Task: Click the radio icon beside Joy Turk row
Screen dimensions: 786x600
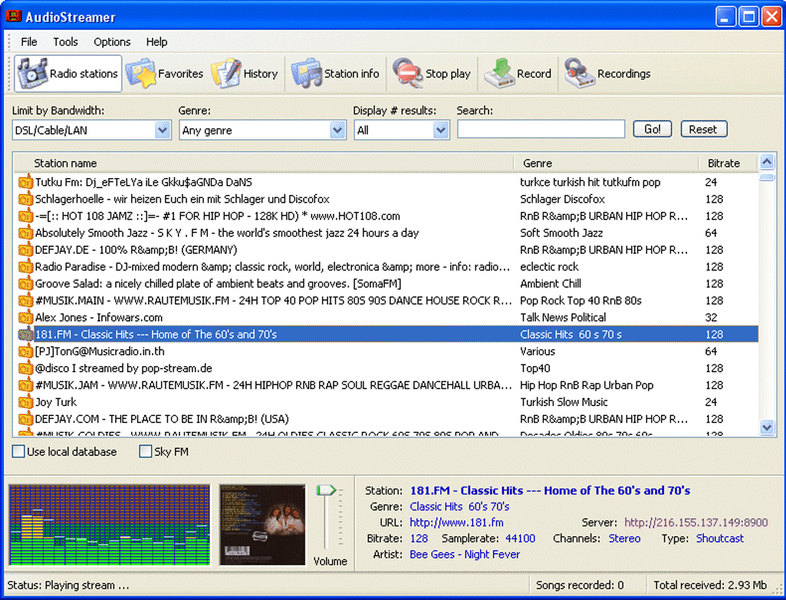Action: pyautogui.click(x=25, y=402)
